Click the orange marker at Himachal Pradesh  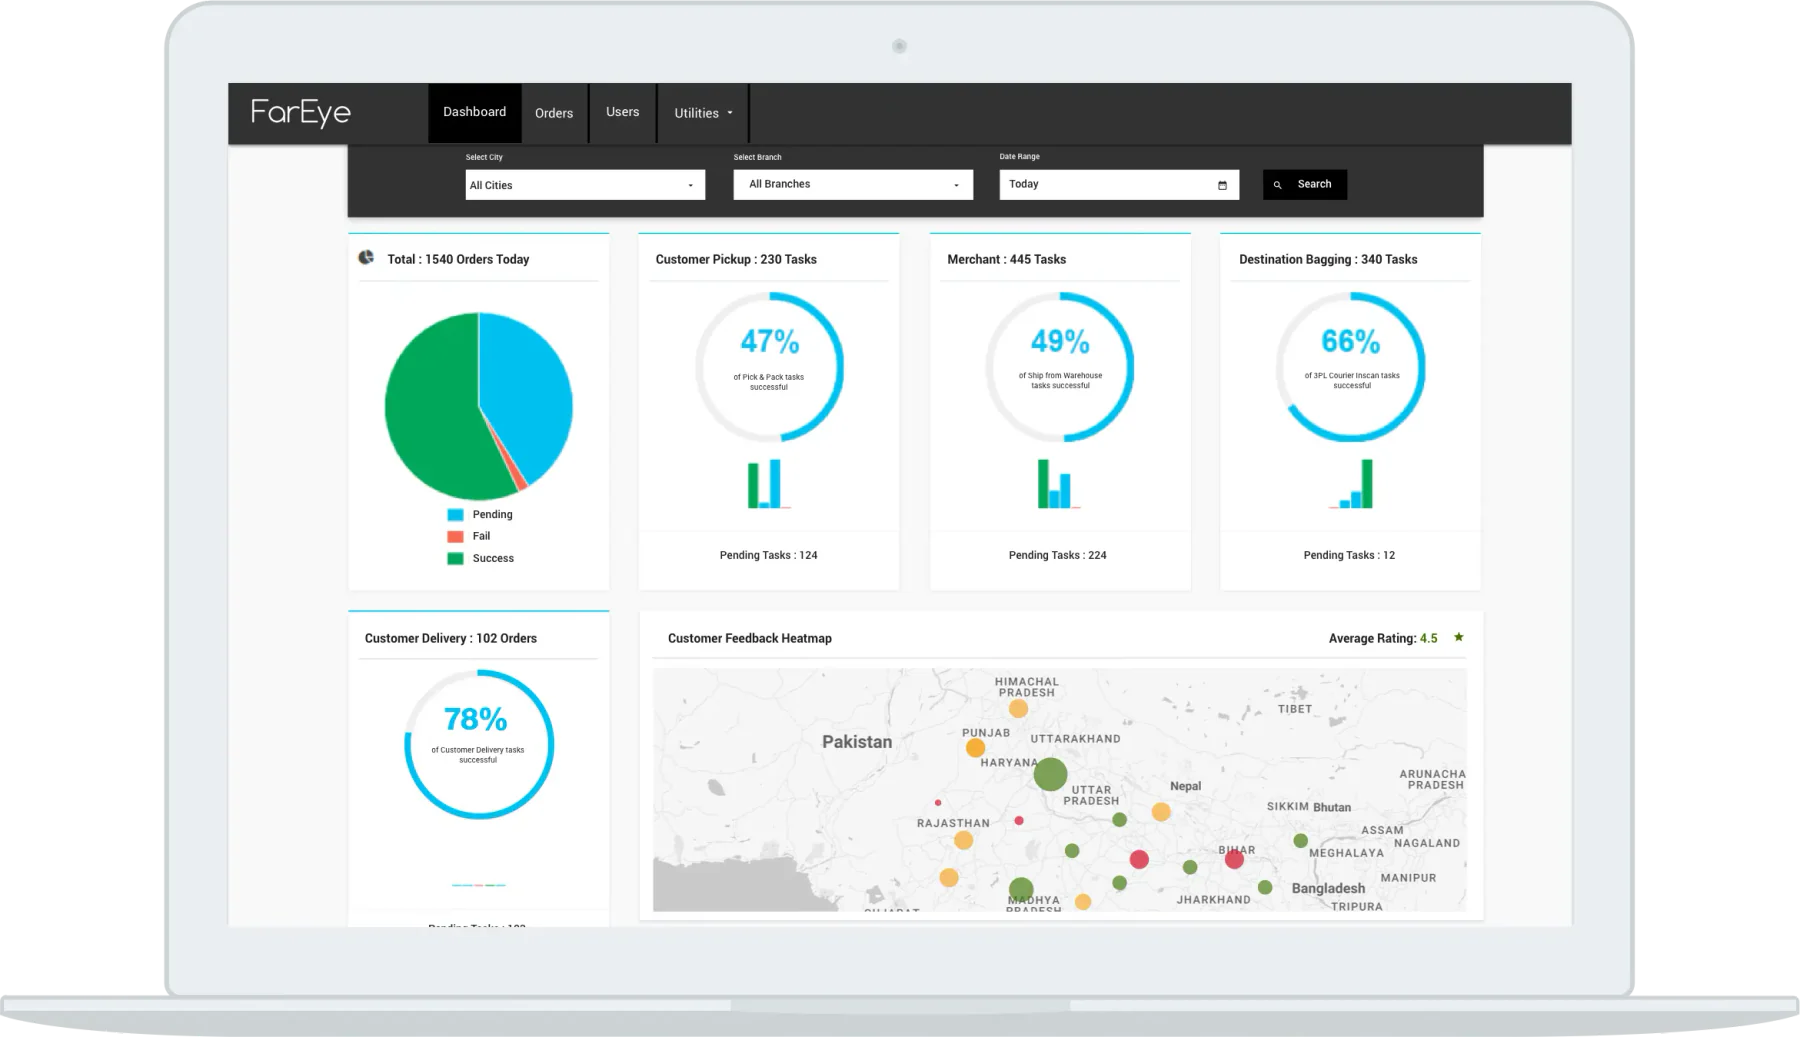tap(1018, 709)
